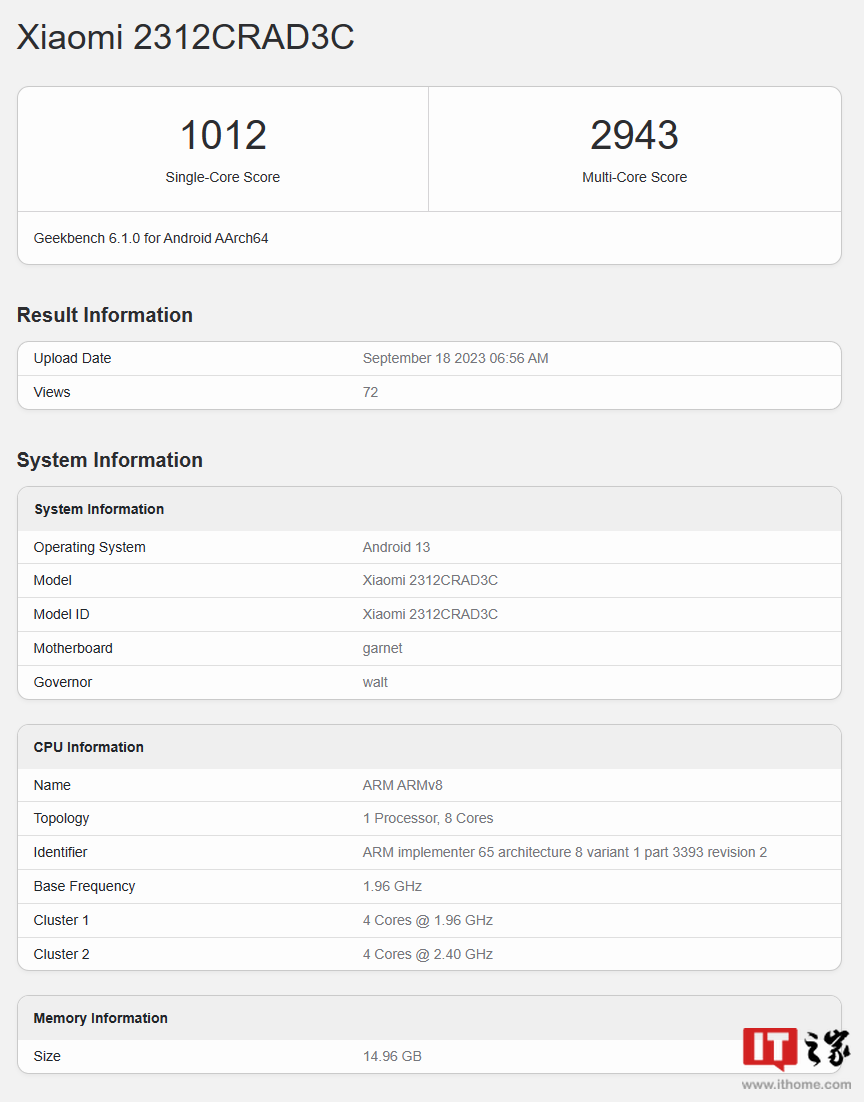Click the Multi-Core Score label
The height and width of the screenshot is (1102, 864).
(x=634, y=177)
